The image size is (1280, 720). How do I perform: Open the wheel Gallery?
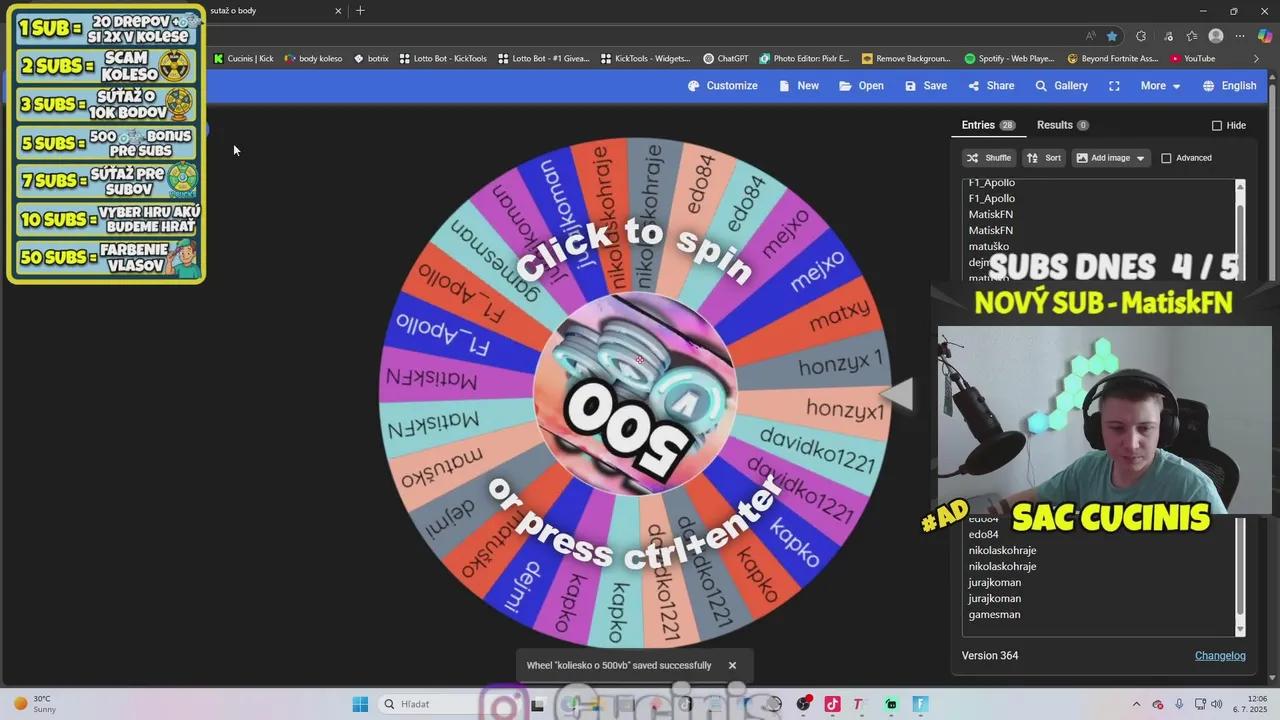(1061, 86)
